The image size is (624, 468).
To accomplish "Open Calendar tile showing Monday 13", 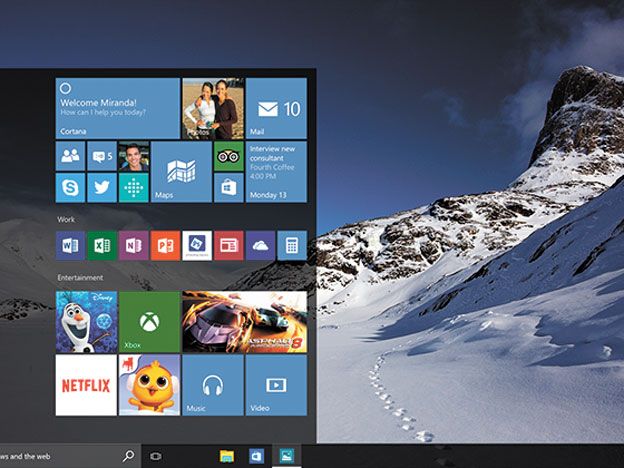I will pos(276,172).
